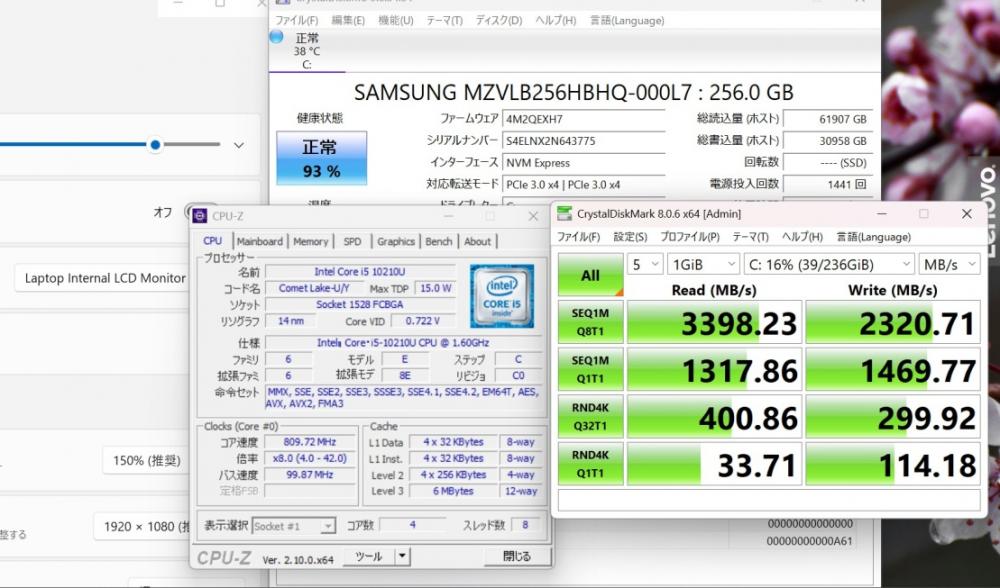Click the Intel Core i5 10210U name field
This screenshot has height=588, width=1000.
click(360, 272)
